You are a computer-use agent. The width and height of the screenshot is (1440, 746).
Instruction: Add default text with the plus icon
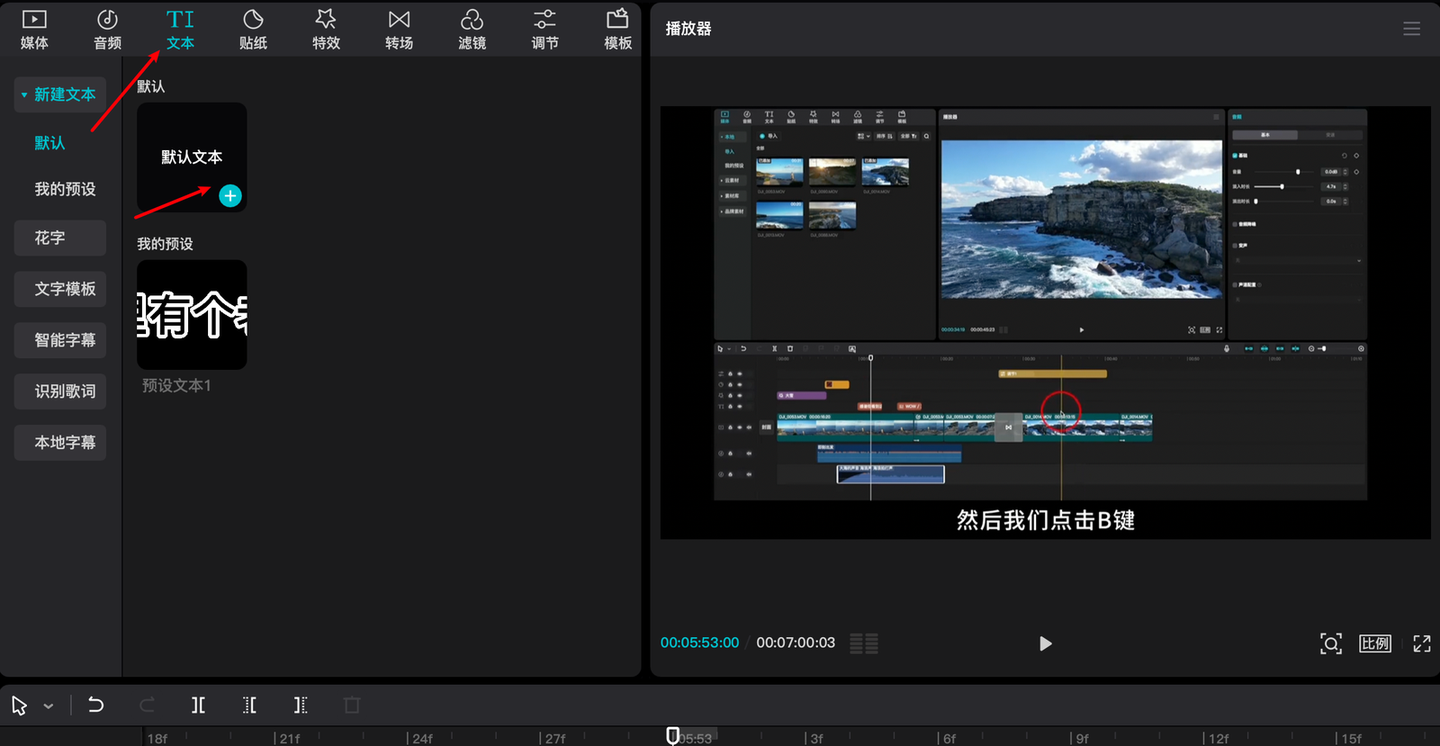point(230,196)
